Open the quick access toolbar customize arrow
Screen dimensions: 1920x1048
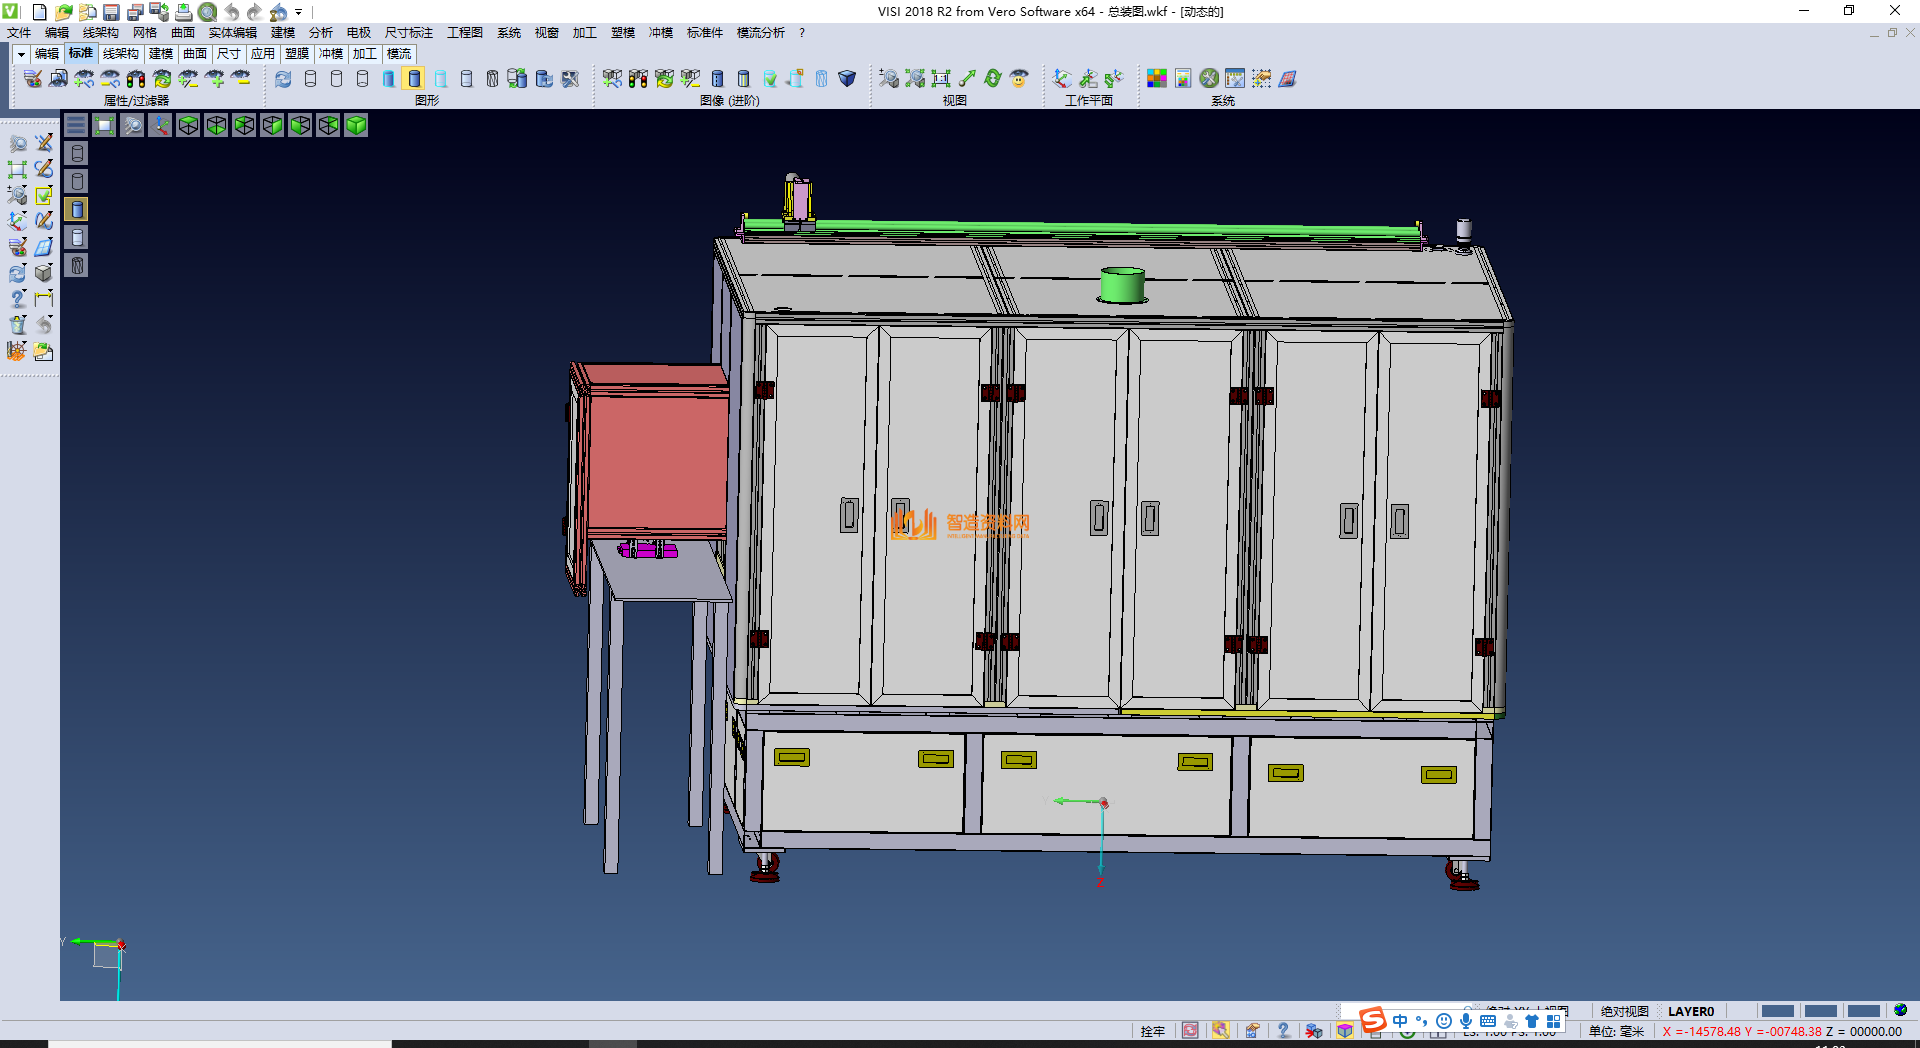point(299,12)
